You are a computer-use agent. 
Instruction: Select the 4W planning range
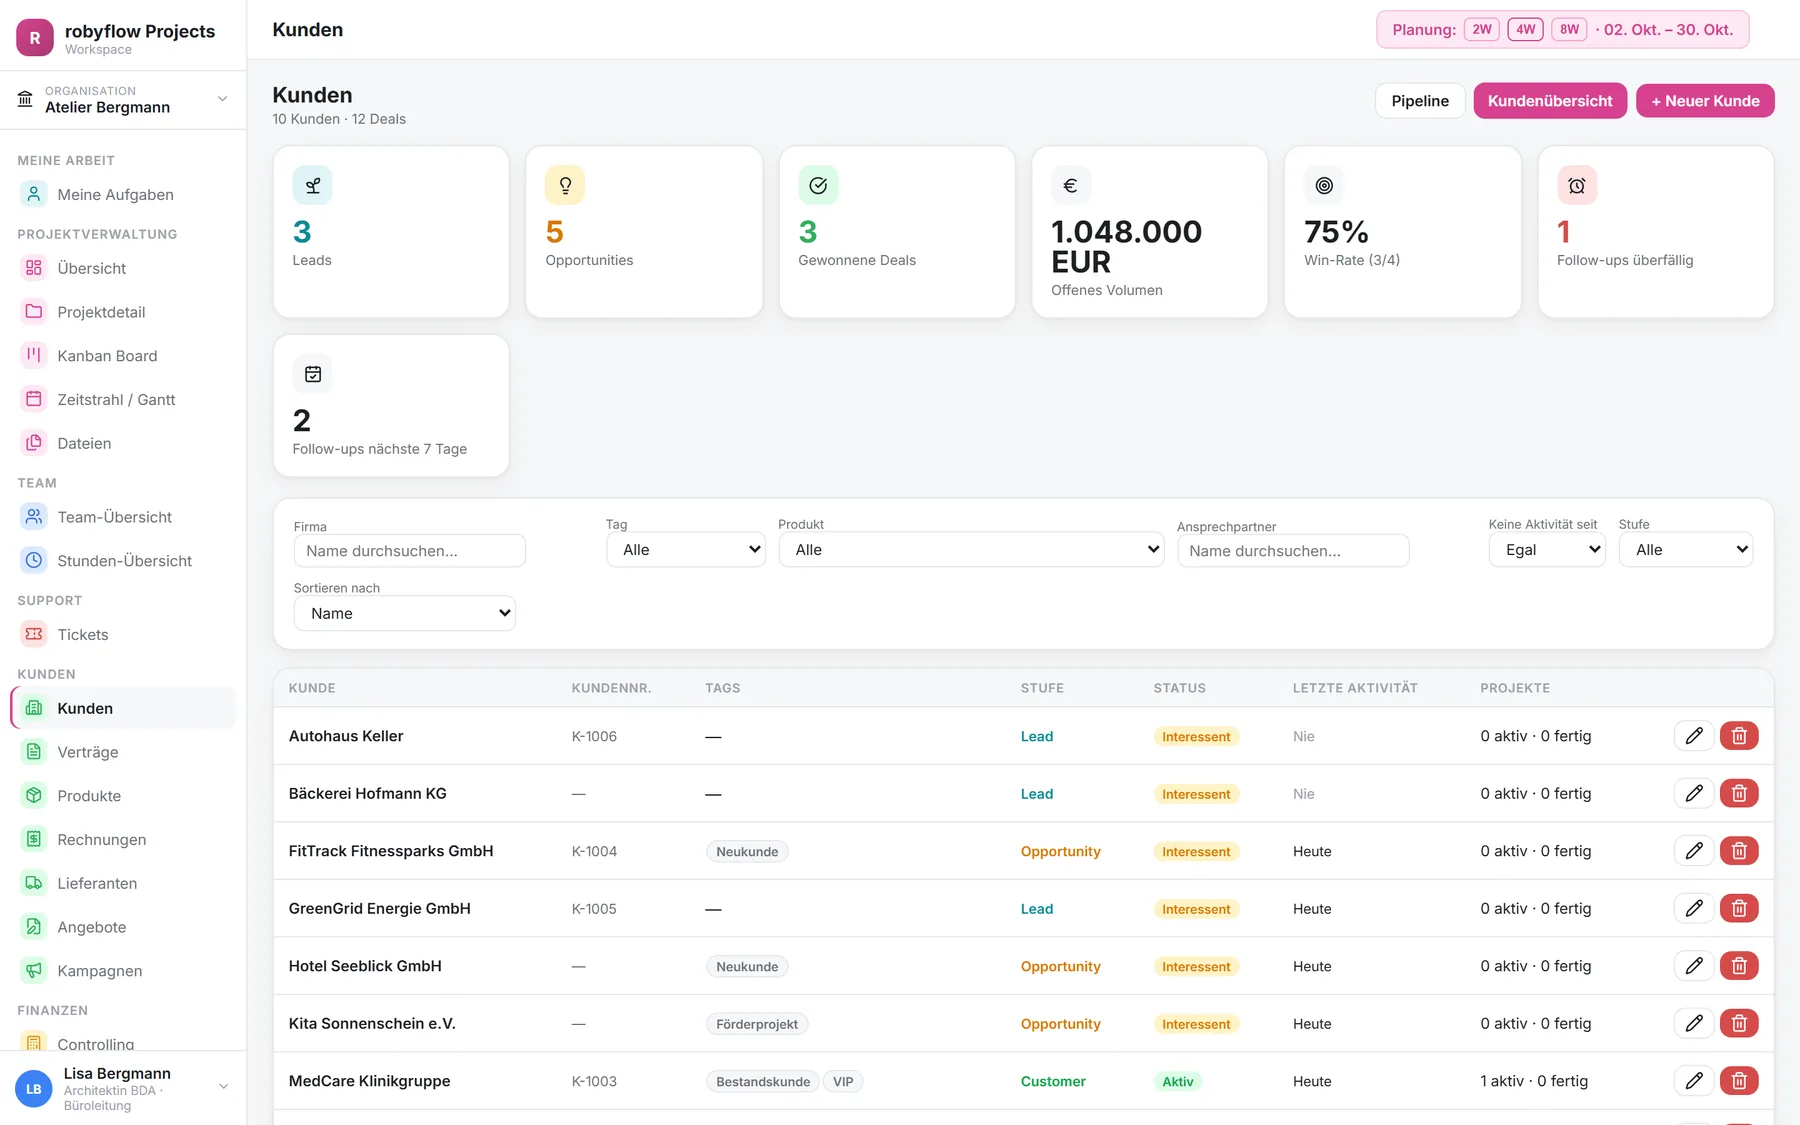pyautogui.click(x=1525, y=30)
